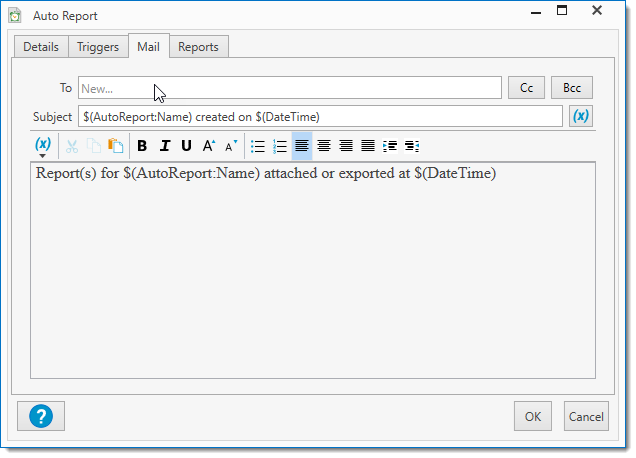Click into the To recipient field
Screen dimensions: 636x458
click(290, 88)
